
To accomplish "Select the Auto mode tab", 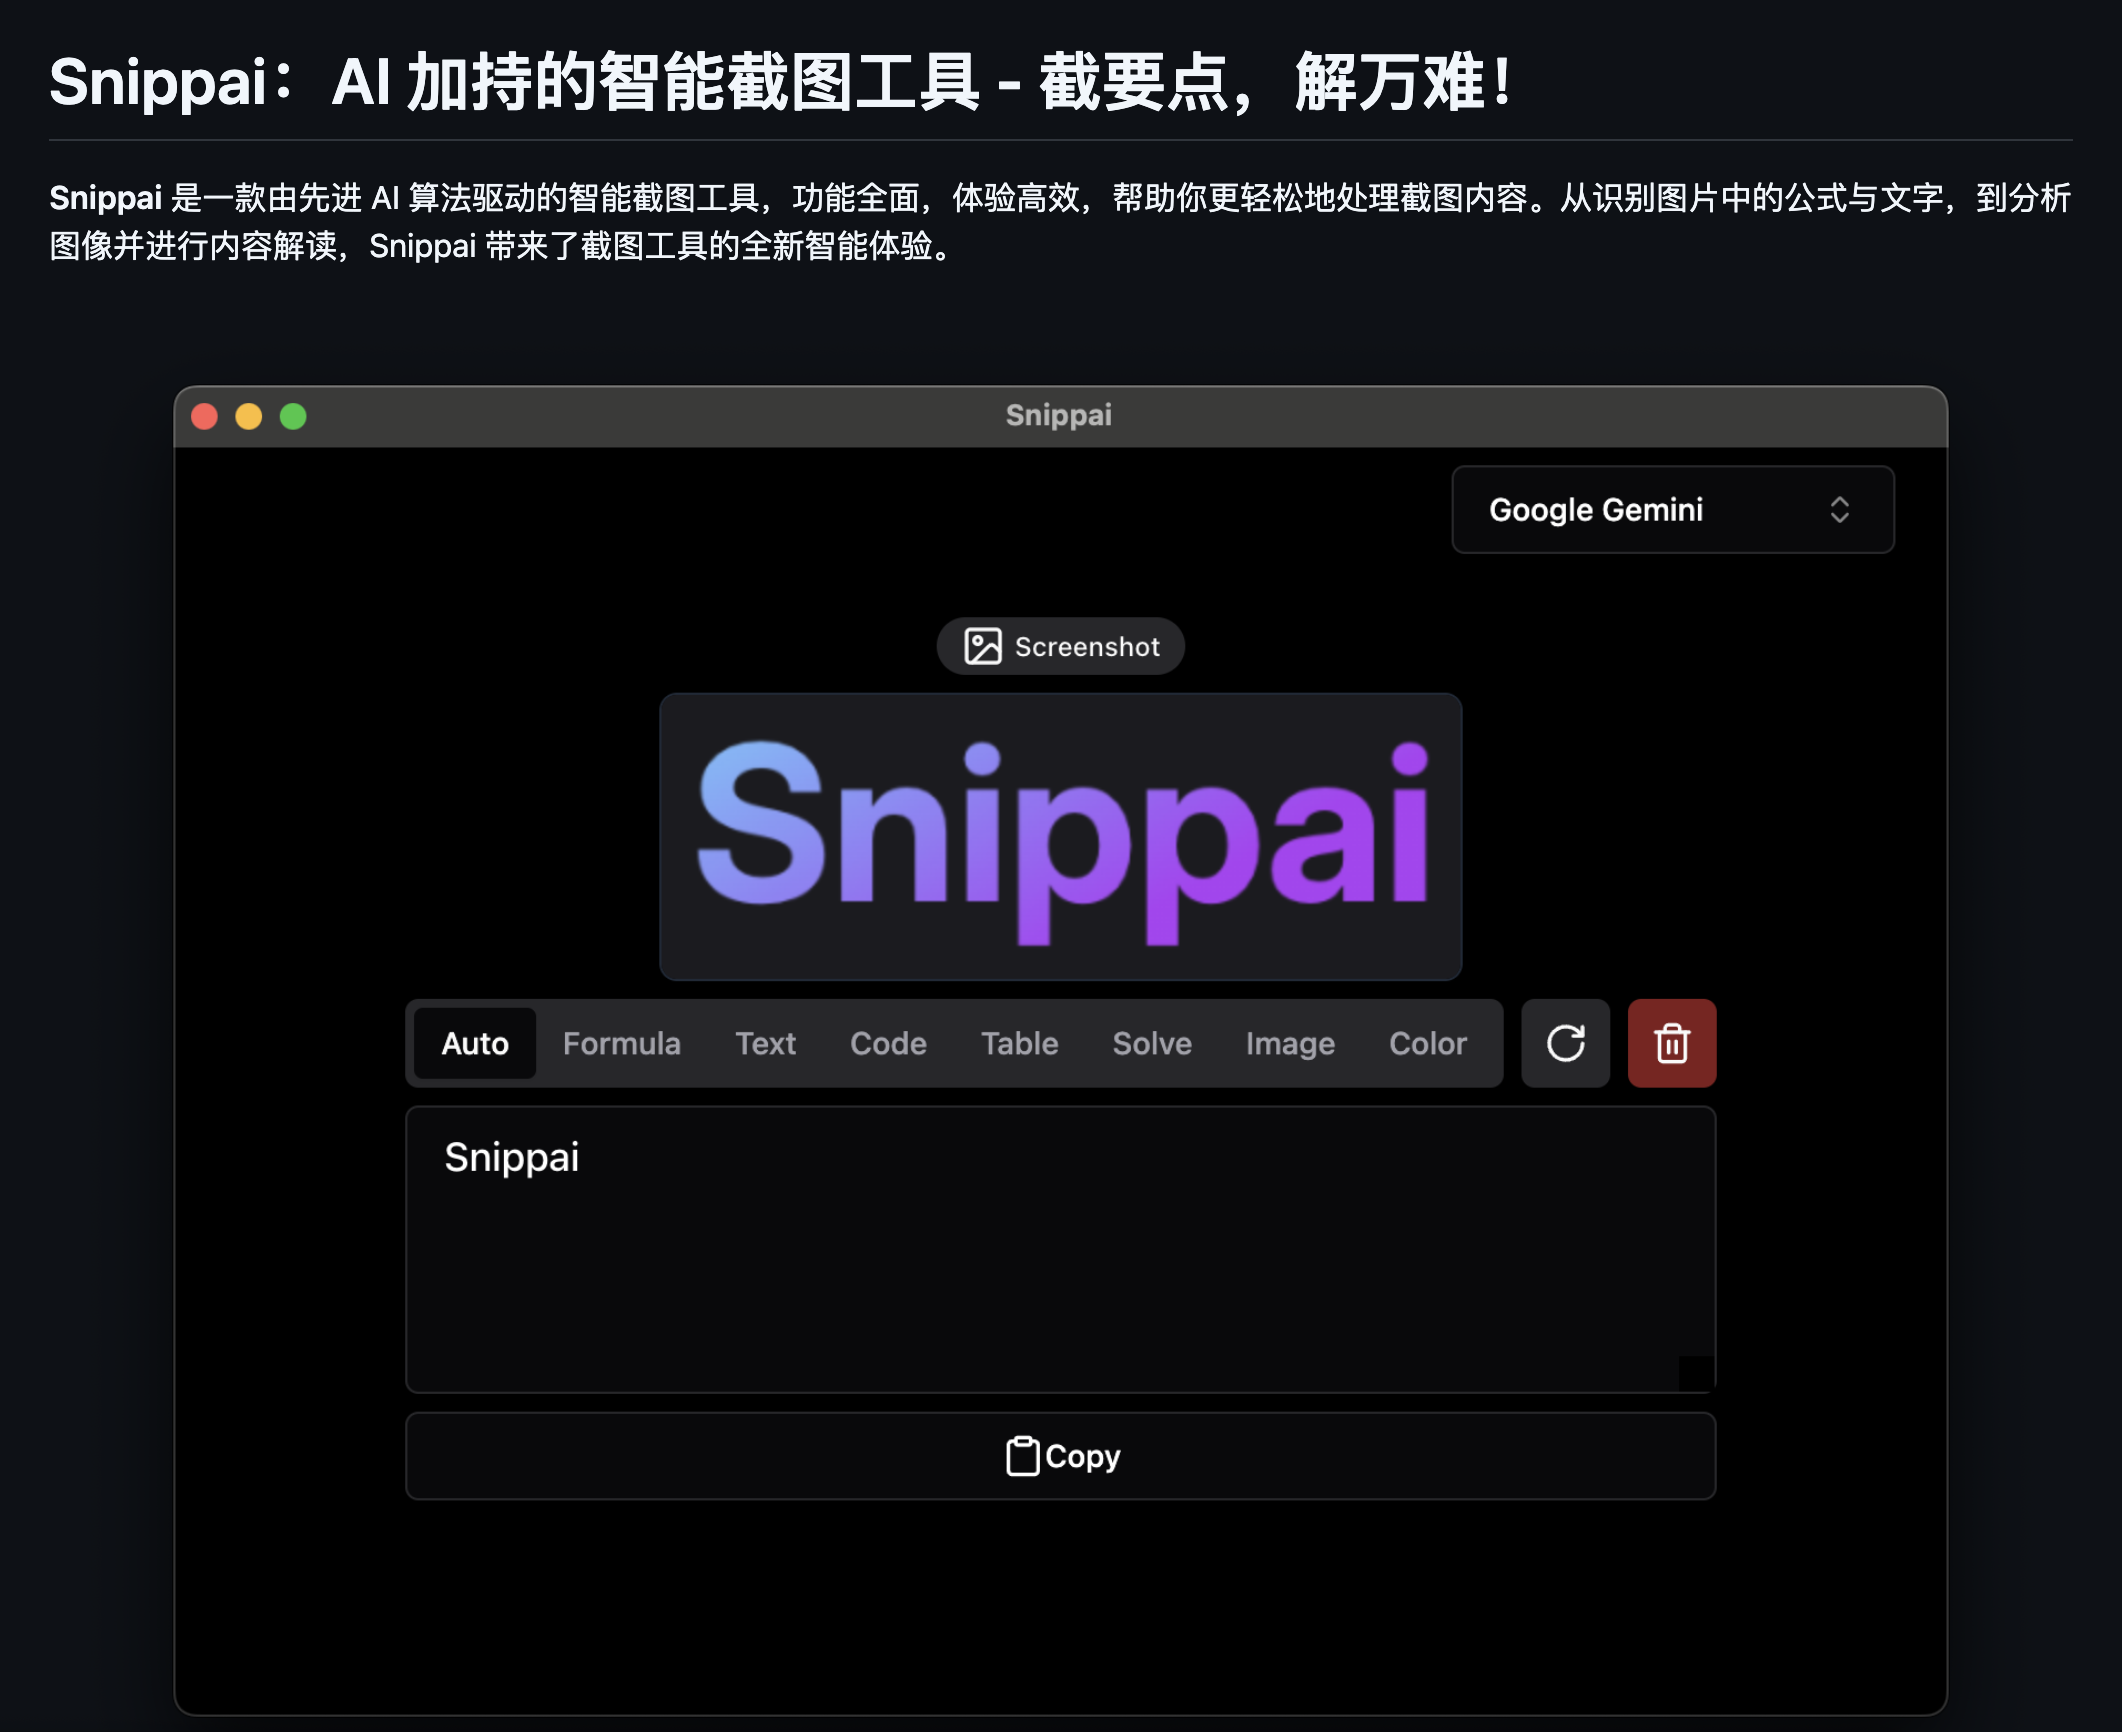I will click(475, 1043).
